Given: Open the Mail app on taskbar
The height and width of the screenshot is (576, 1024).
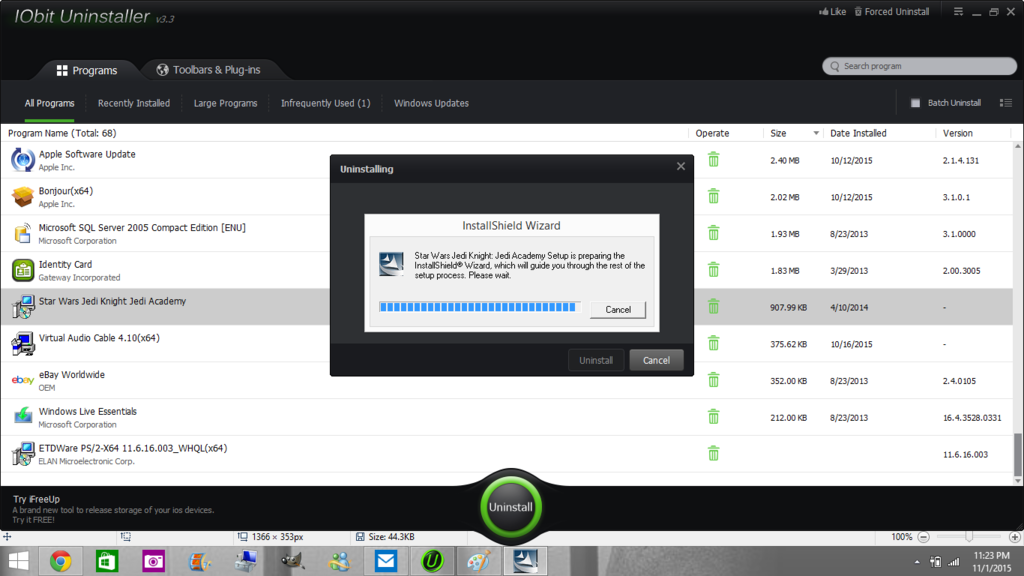Looking at the screenshot, I should click(x=386, y=561).
